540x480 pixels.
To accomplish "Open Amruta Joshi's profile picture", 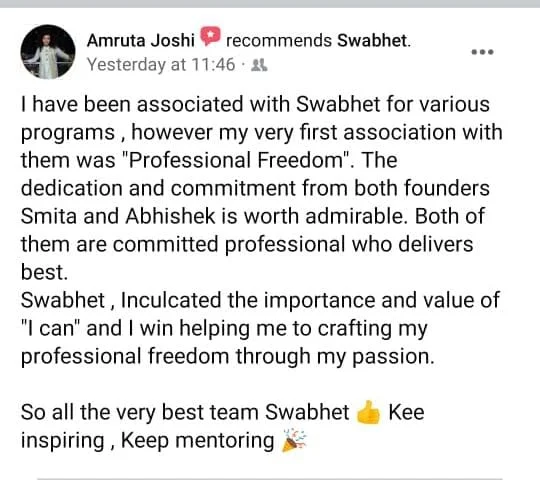I will (48, 52).
